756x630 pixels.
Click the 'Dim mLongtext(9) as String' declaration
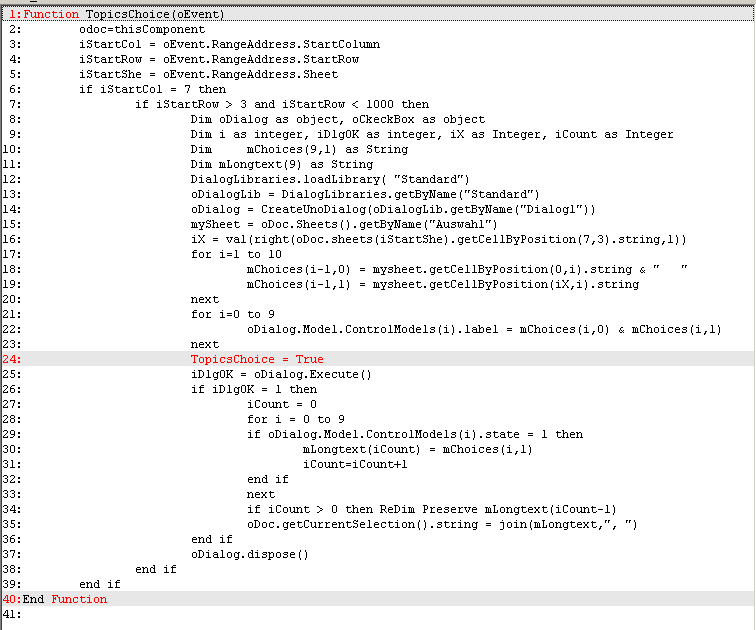pos(281,164)
